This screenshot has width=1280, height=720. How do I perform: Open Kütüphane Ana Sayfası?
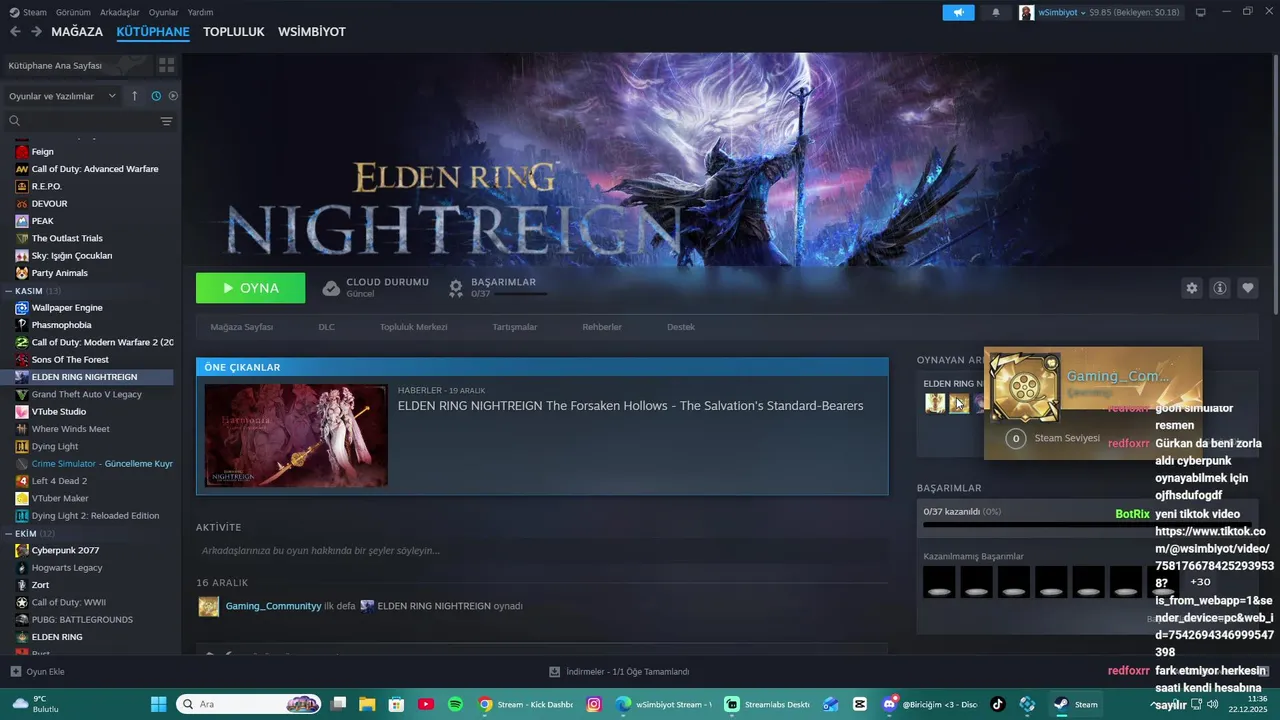point(76,65)
